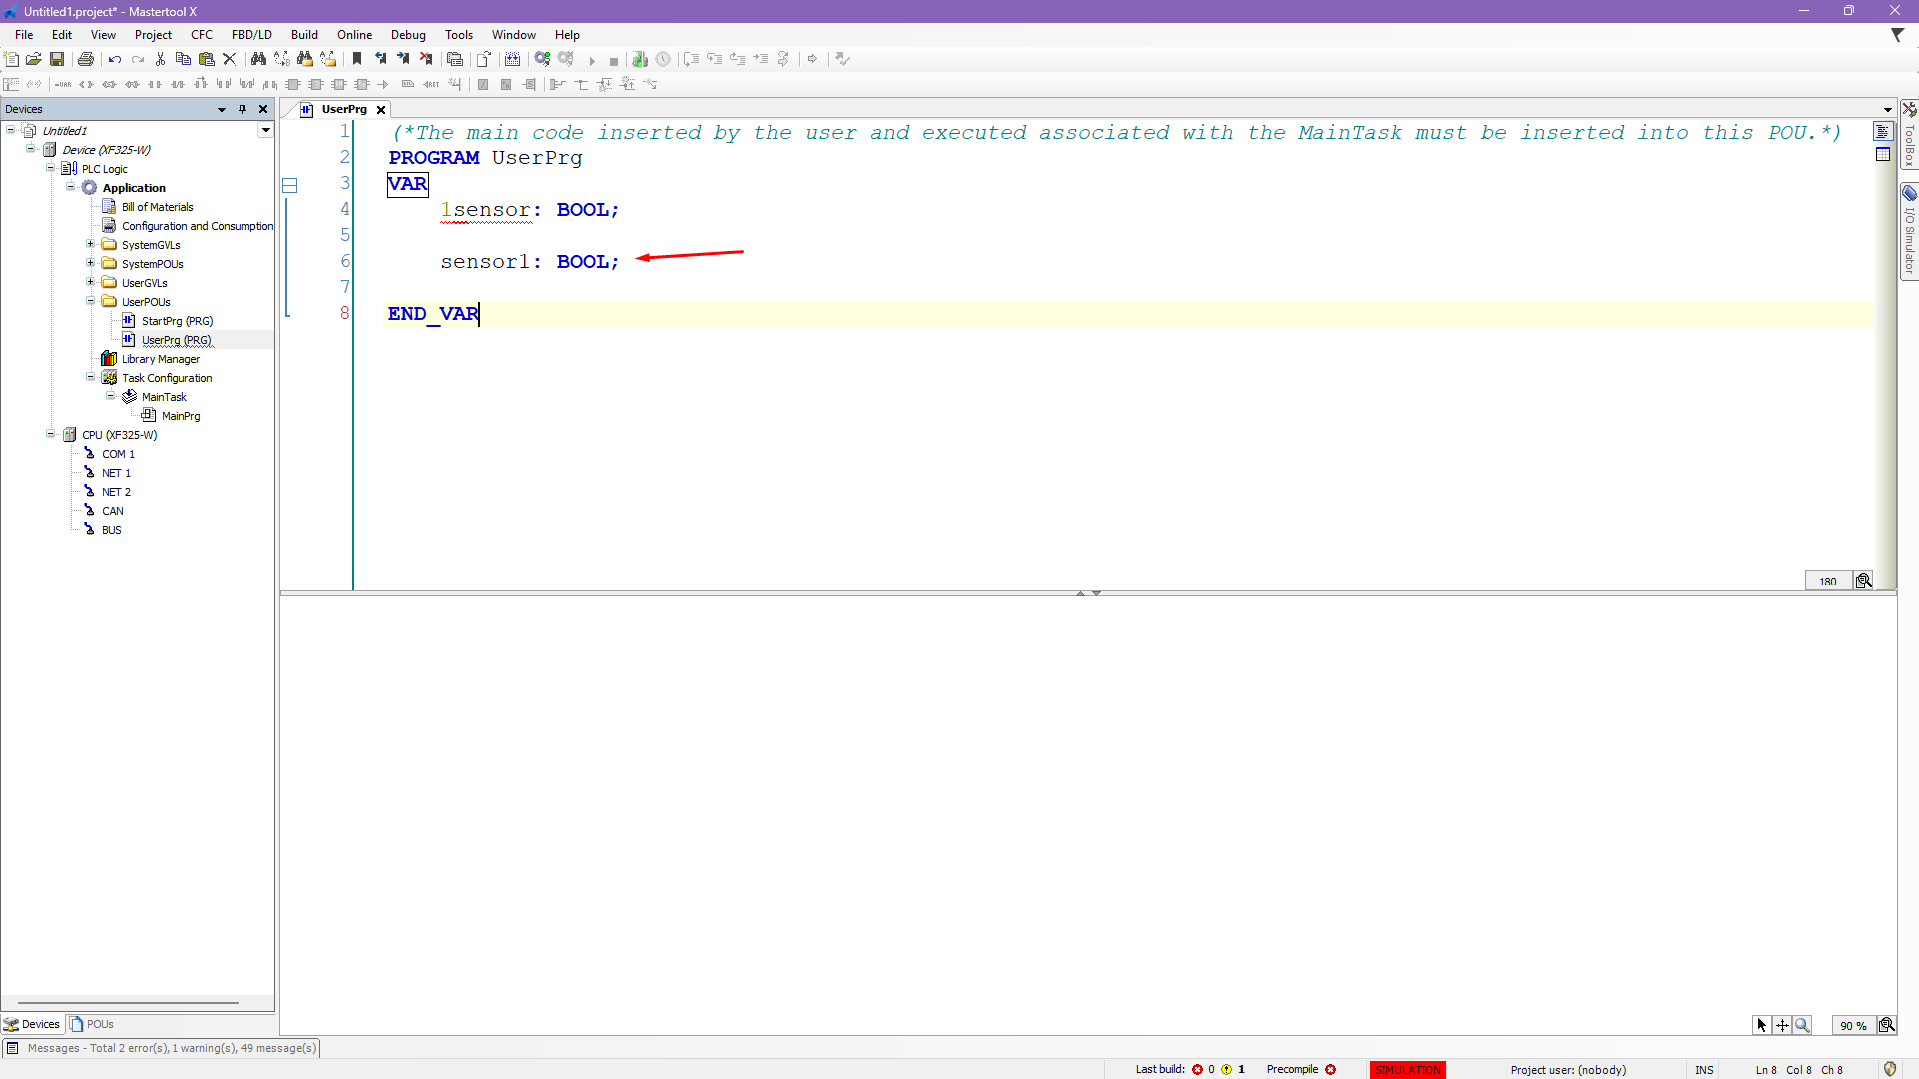Viewport: 1919px width, 1079px height.
Task: Open the Debug menu
Action: tap(408, 35)
